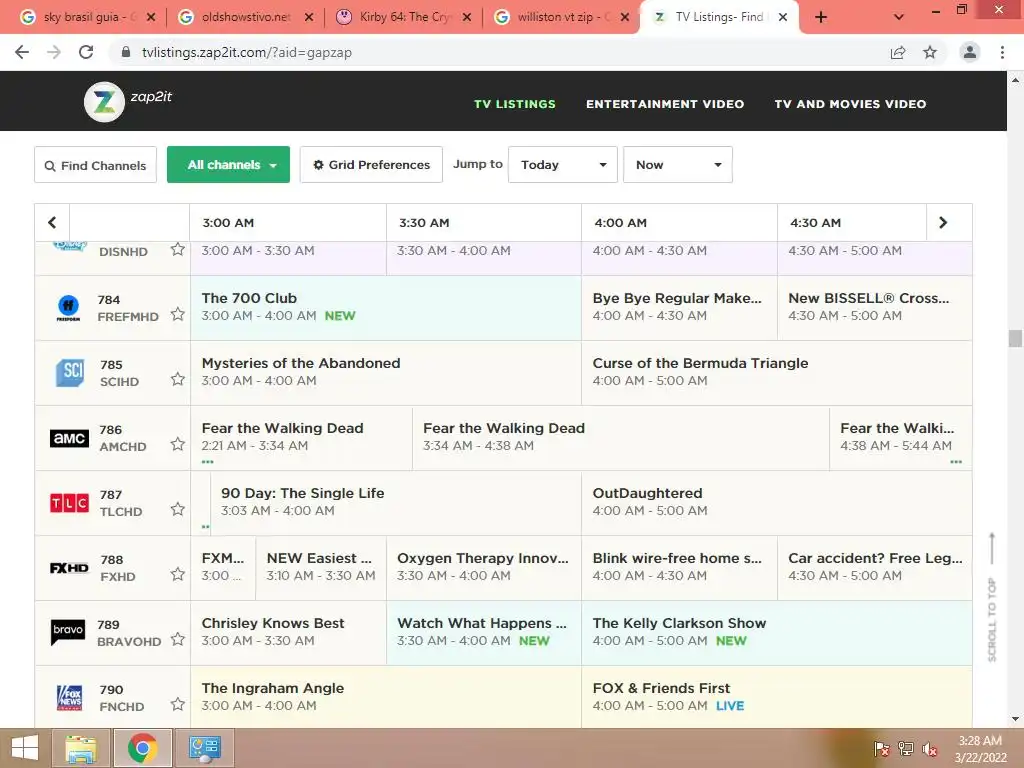Open Windows Start menu
Viewport: 1024px width, 768px height.
25,748
